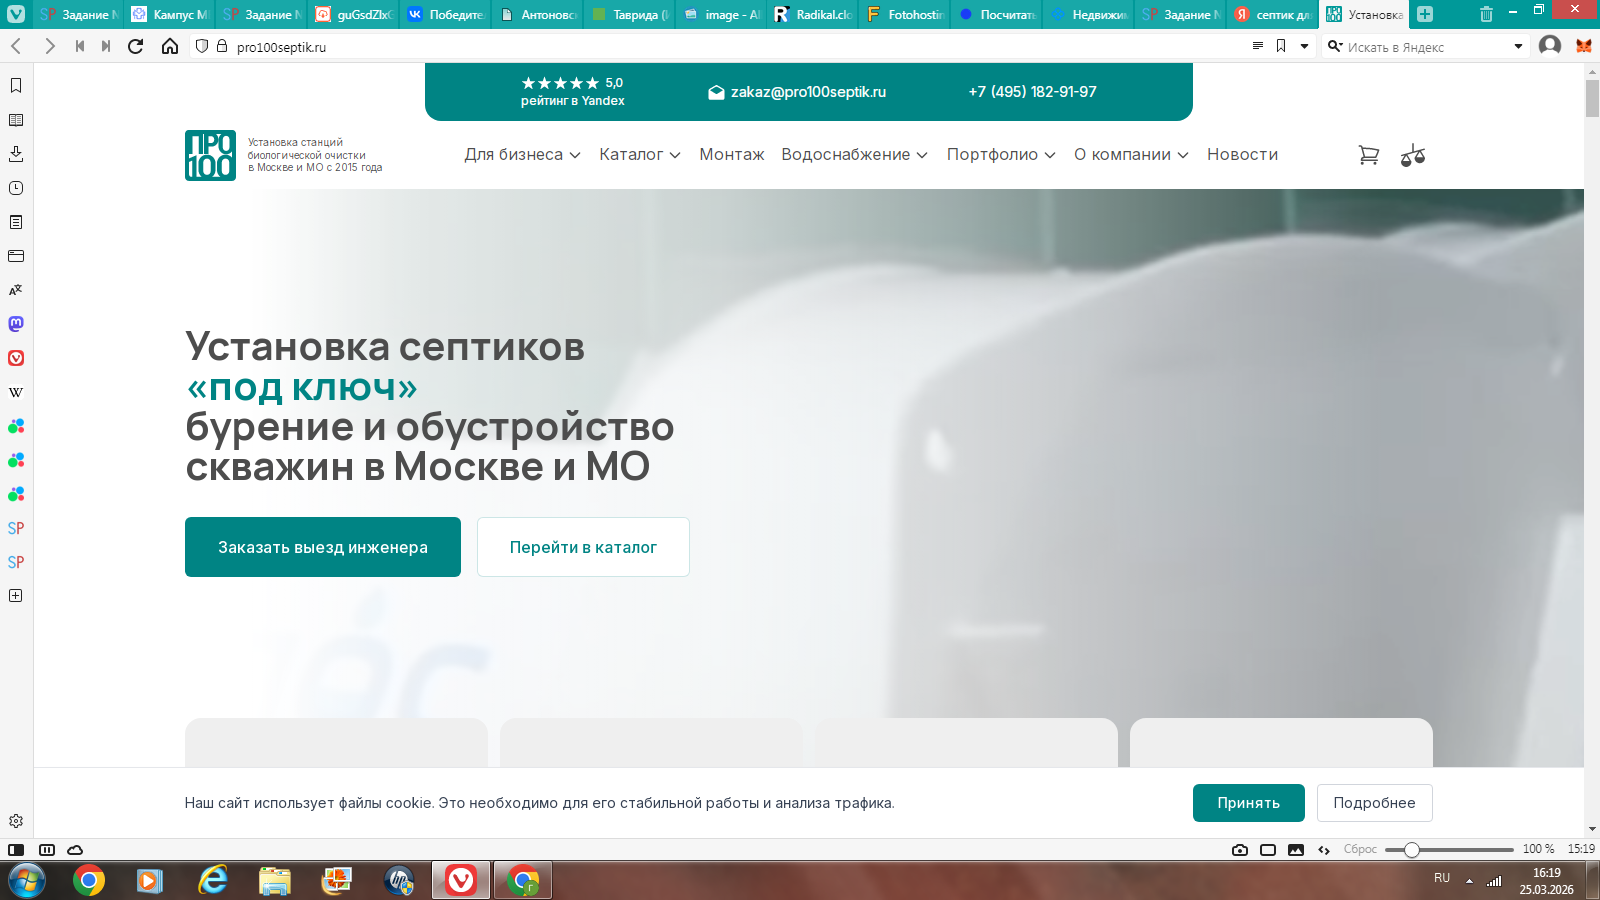
Task: Open Vivaldi settings gear icon
Action: [x=16, y=821]
